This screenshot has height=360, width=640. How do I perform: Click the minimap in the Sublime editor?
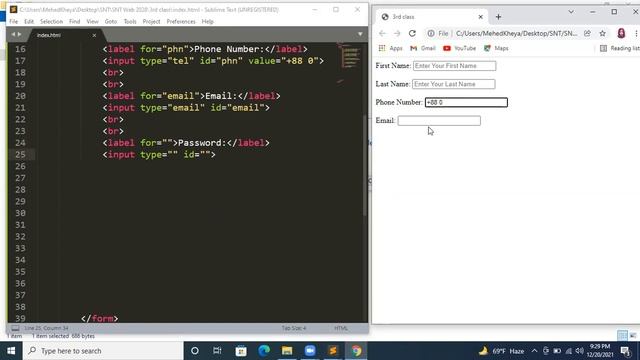point(350,57)
